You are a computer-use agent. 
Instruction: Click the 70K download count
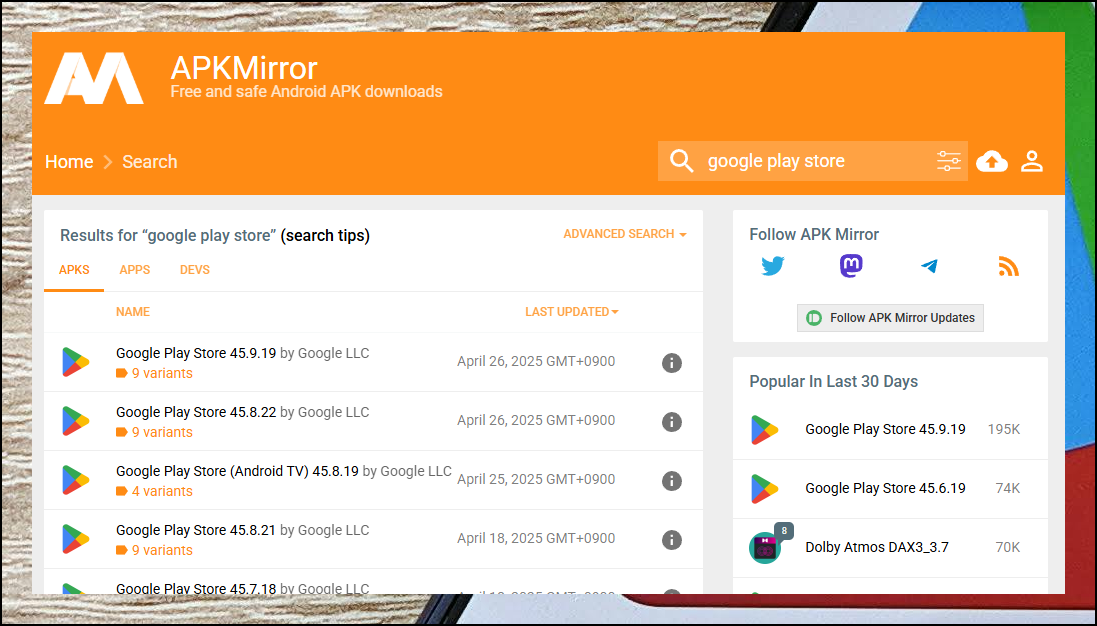click(x=1007, y=547)
